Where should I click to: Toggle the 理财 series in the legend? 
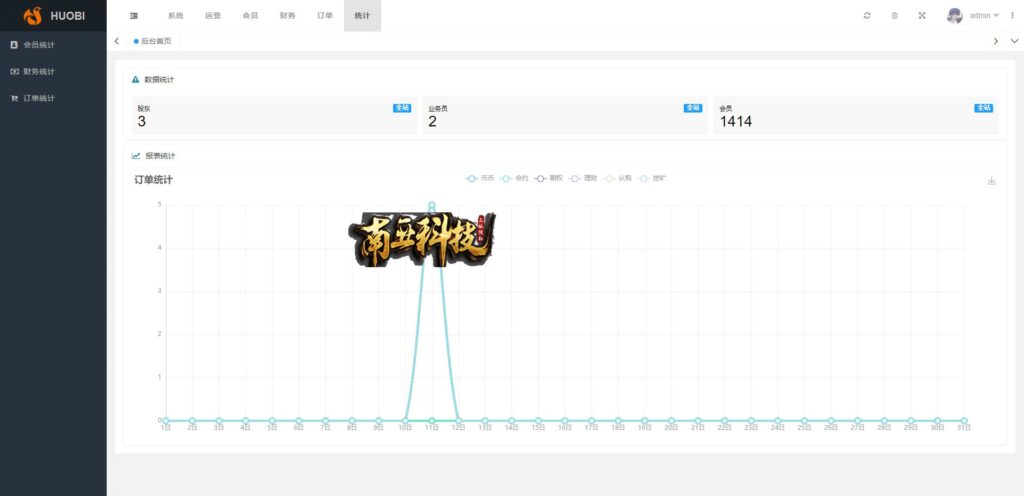coord(583,178)
